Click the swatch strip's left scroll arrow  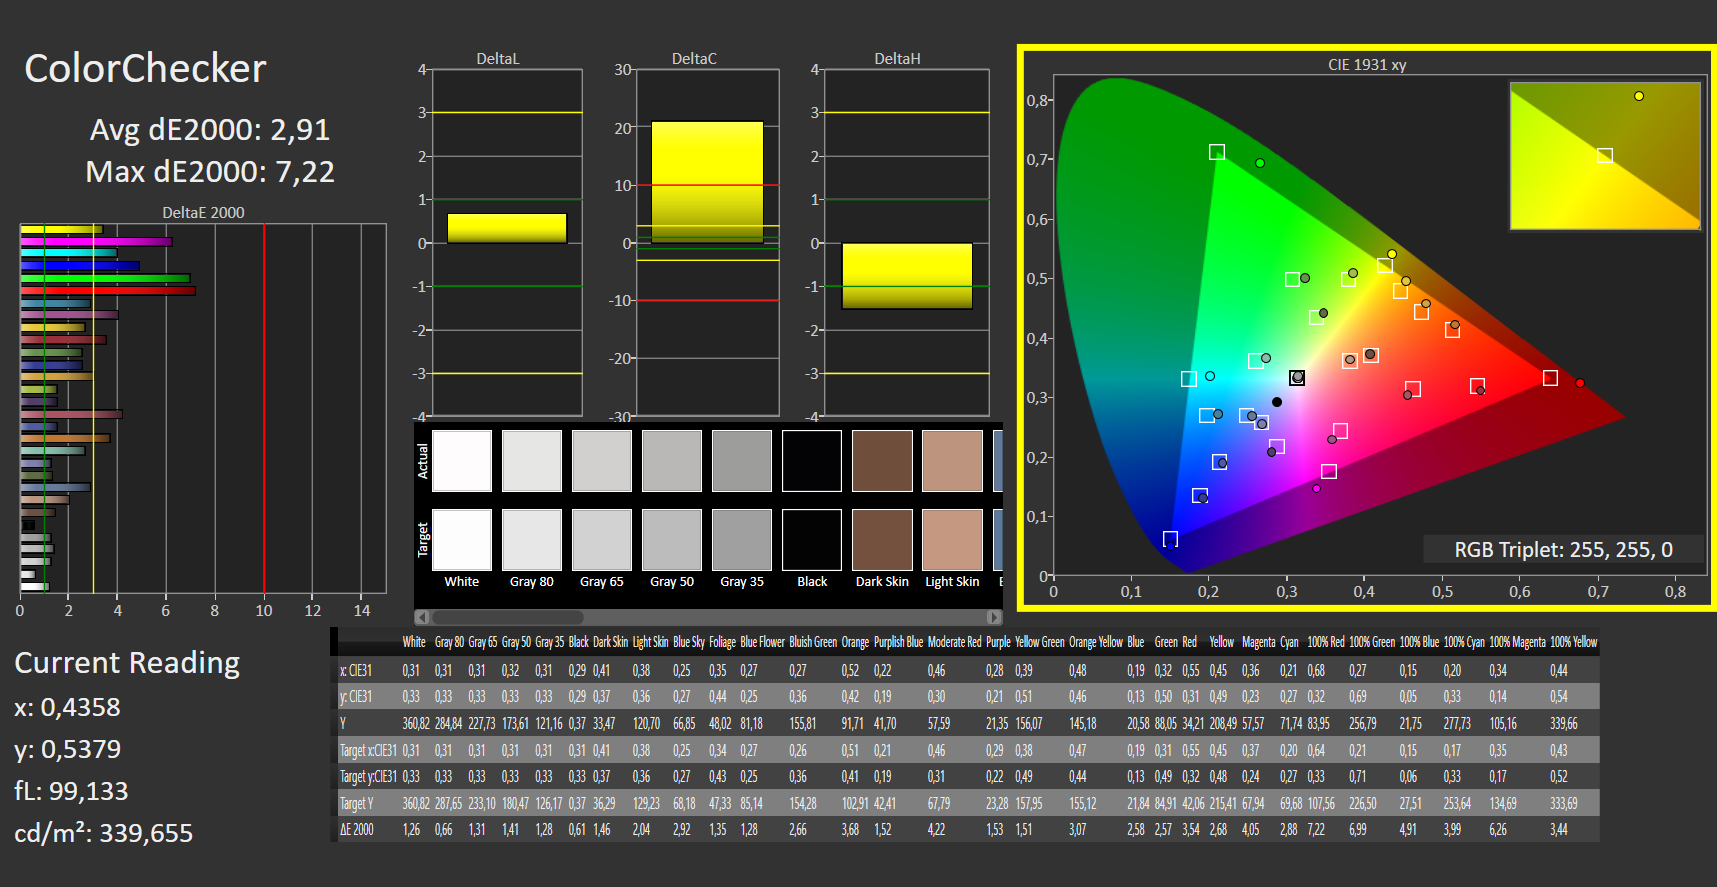click(x=422, y=617)
